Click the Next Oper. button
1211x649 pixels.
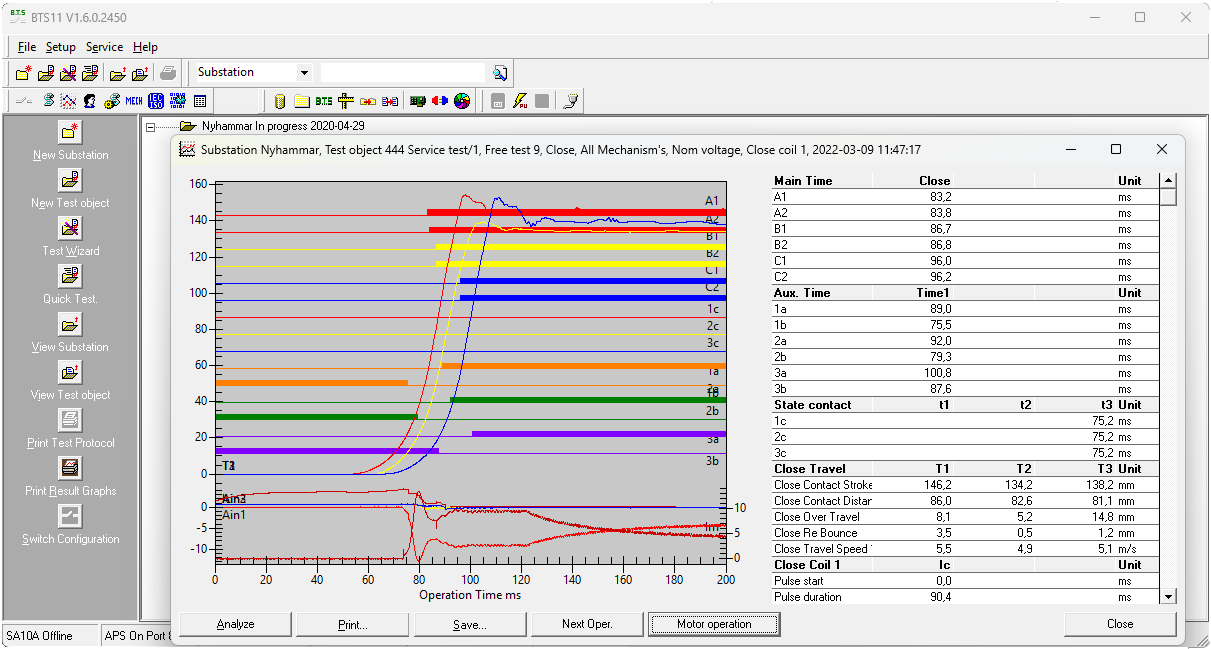586,624
